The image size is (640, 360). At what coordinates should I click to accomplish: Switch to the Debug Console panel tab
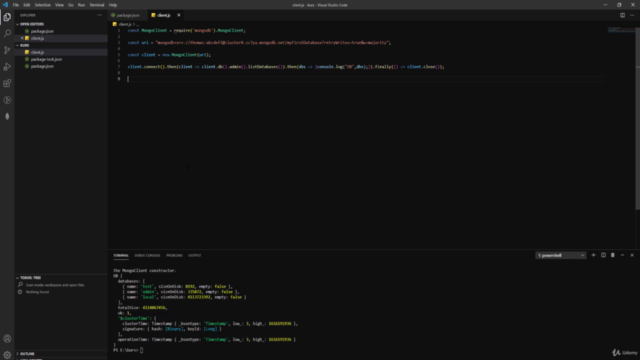[x=147, y=255]
